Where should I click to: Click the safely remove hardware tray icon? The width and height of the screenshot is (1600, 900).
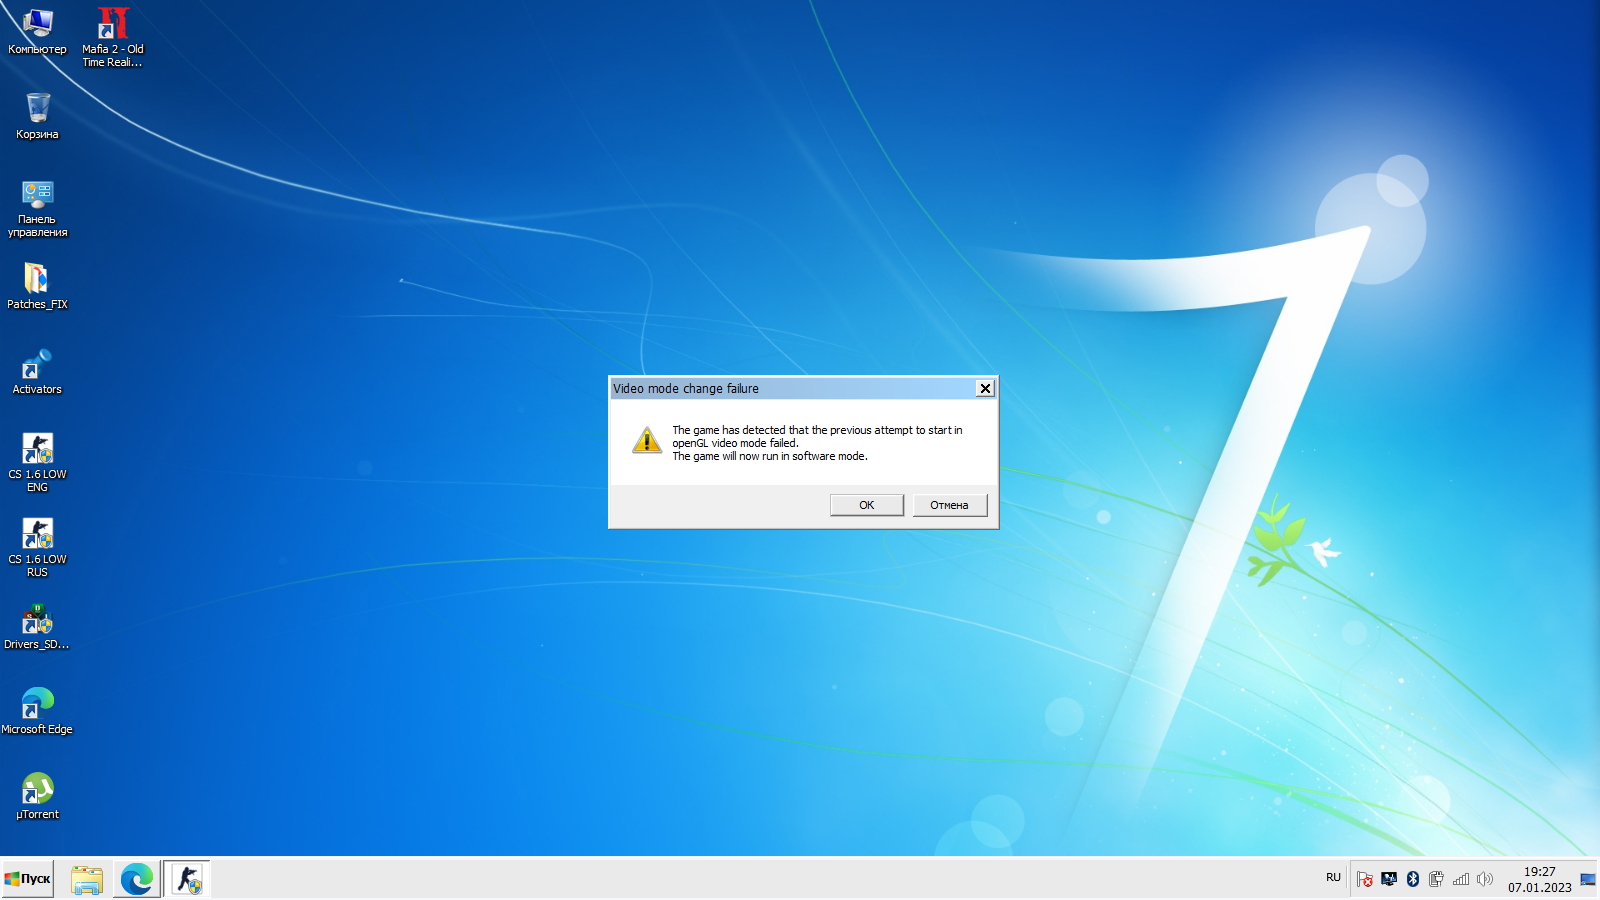click(x=1436, y=879)
